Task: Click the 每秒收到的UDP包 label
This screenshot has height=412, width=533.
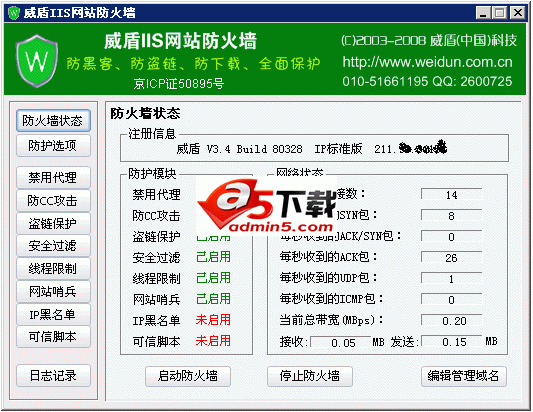Action: pyautogui.click(x=328, y=278)
